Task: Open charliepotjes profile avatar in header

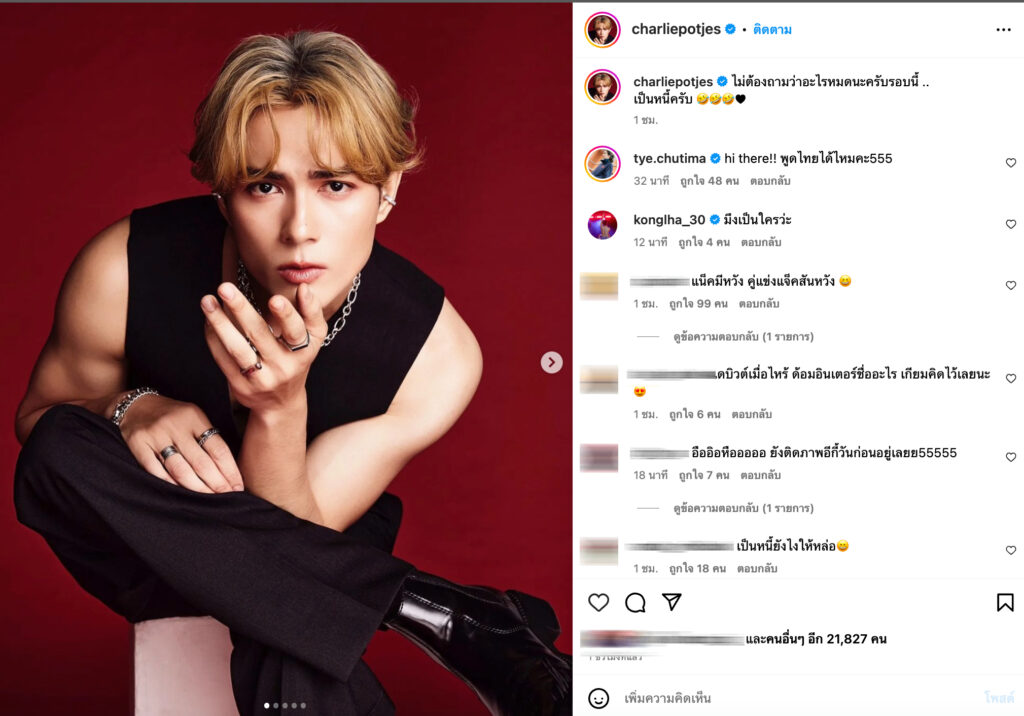Action: 602,30
